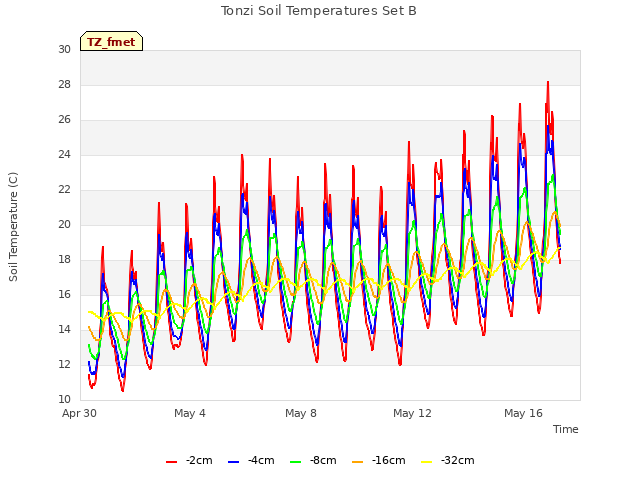Select the -2cm legend label
The image size is (640, 480).
pyautogui.click(x=199, y=460)
